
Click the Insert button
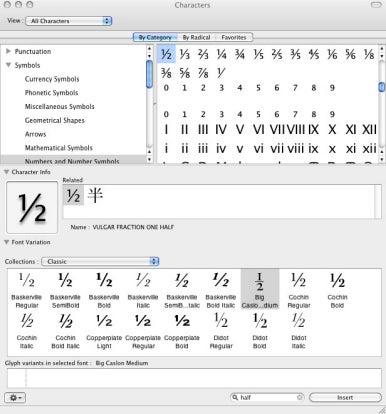(345, 397)
